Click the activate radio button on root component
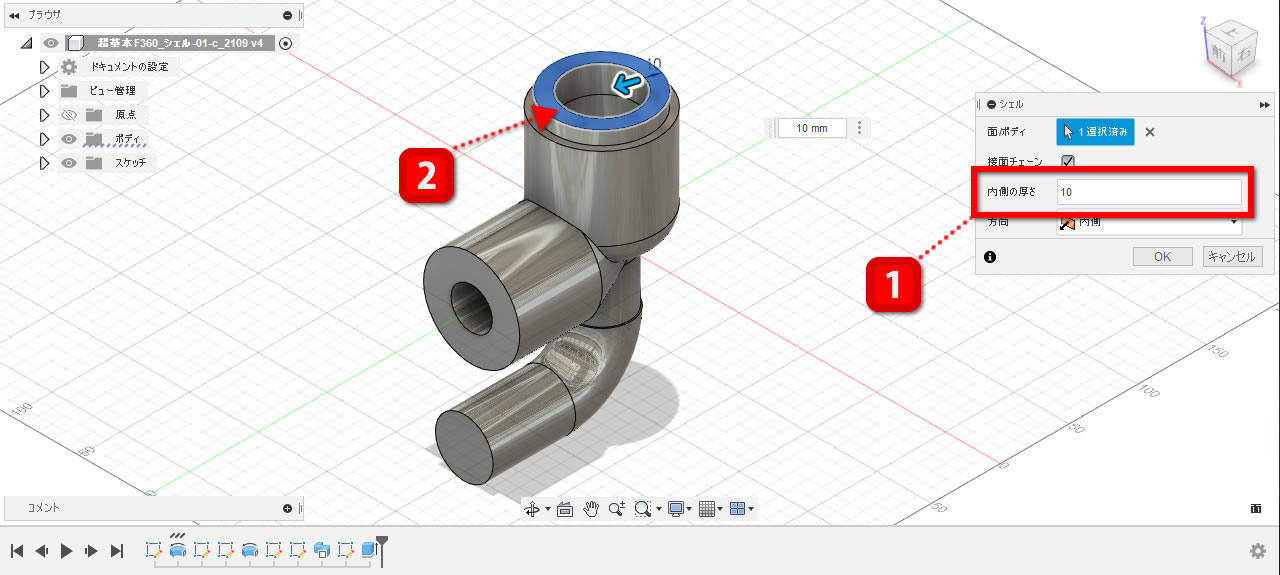Image resolution: width=1280 pixels, height=575 pixels. tap(287, 43)
